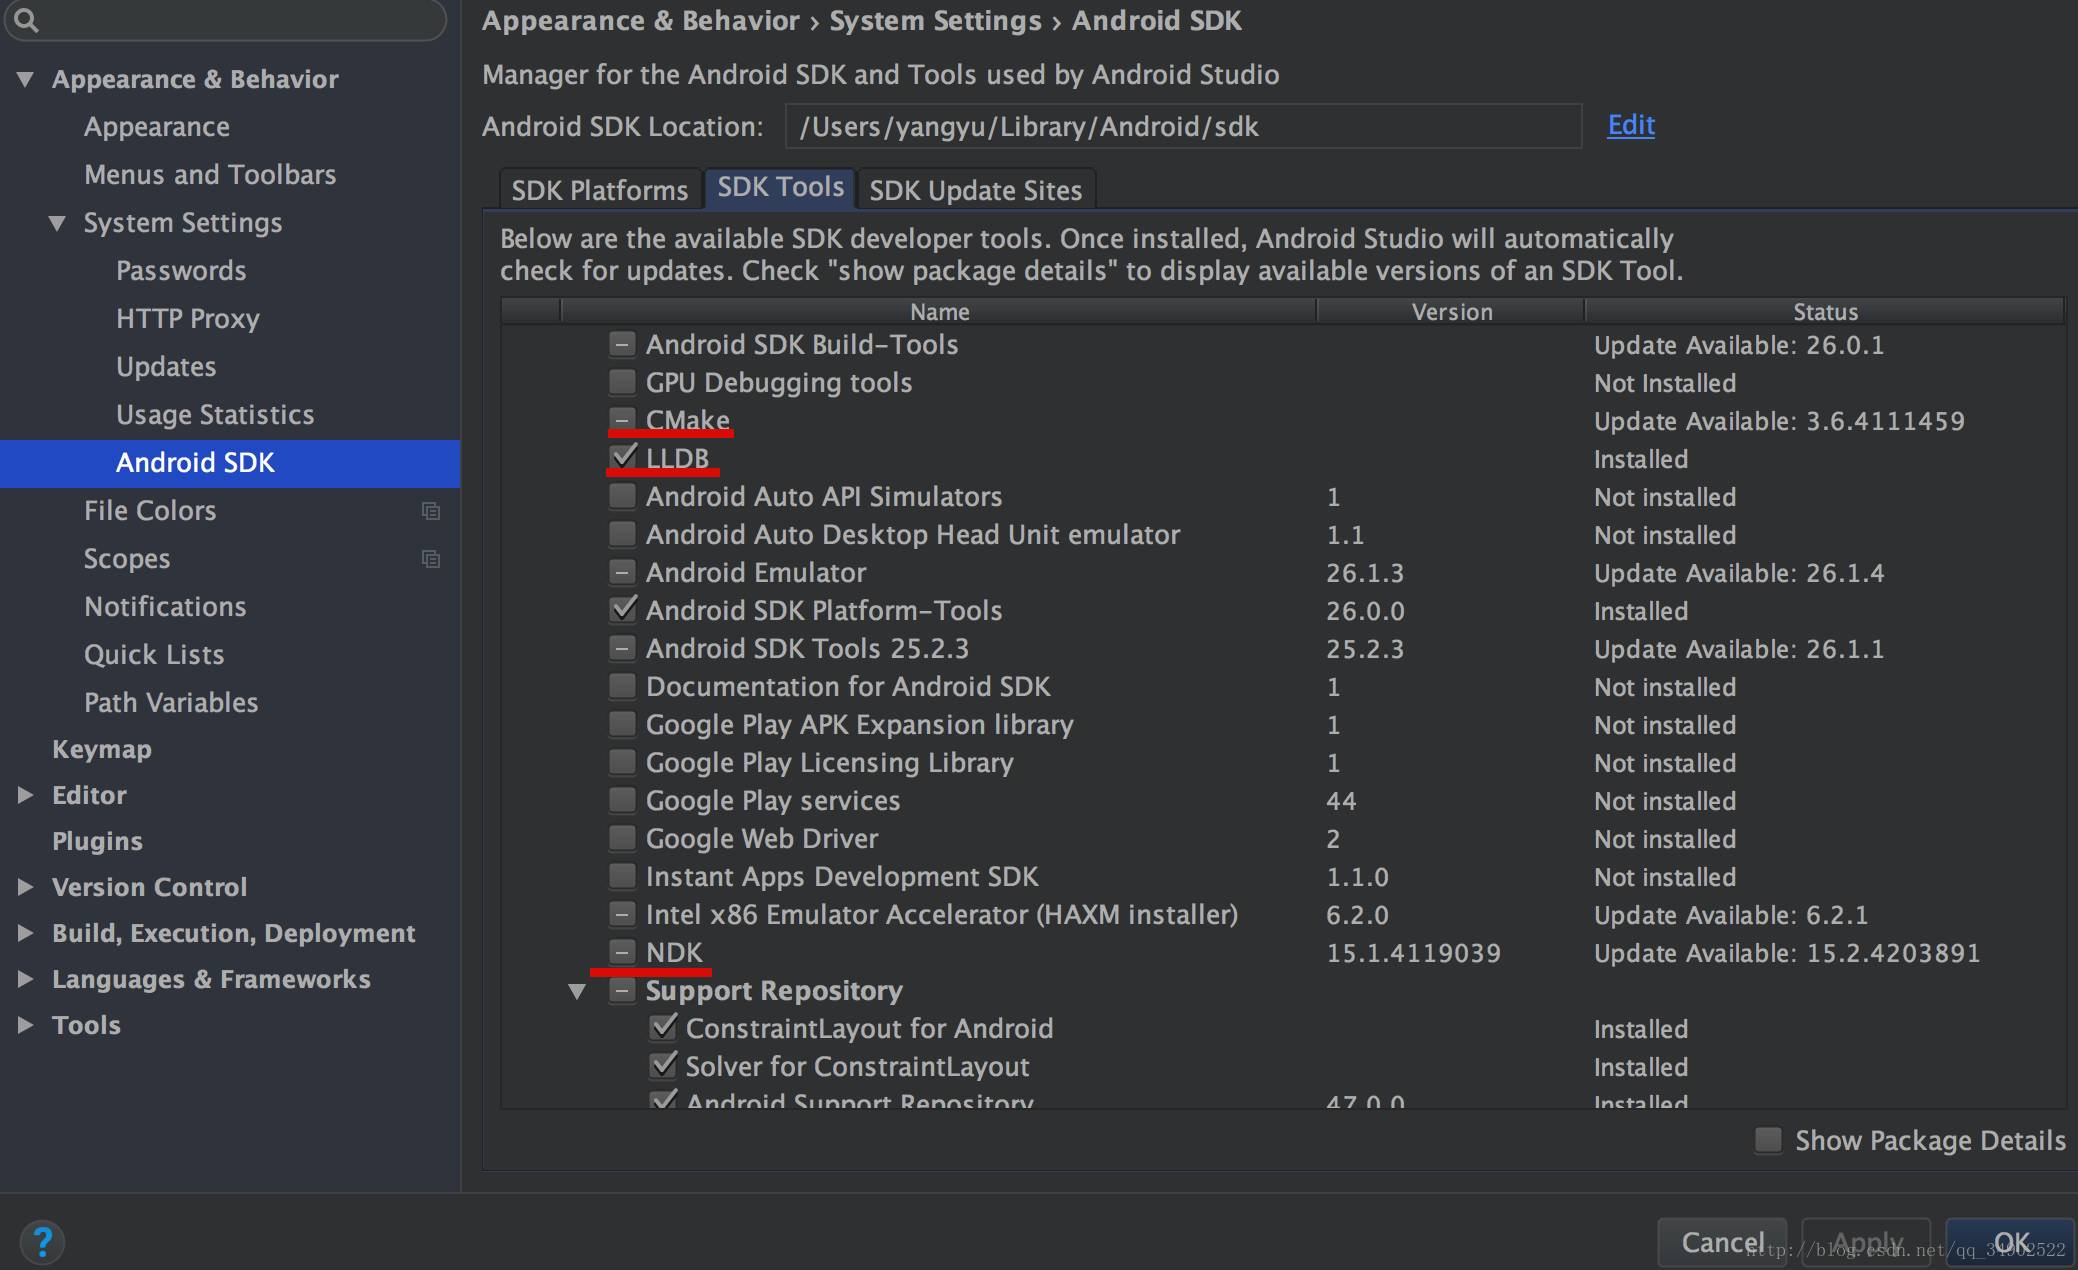Image resolution: width=2078 pixels, height=1270 pixels.
Task: Open Quick Lists settings
Action: pyautogui.click(x=154, y=655)
